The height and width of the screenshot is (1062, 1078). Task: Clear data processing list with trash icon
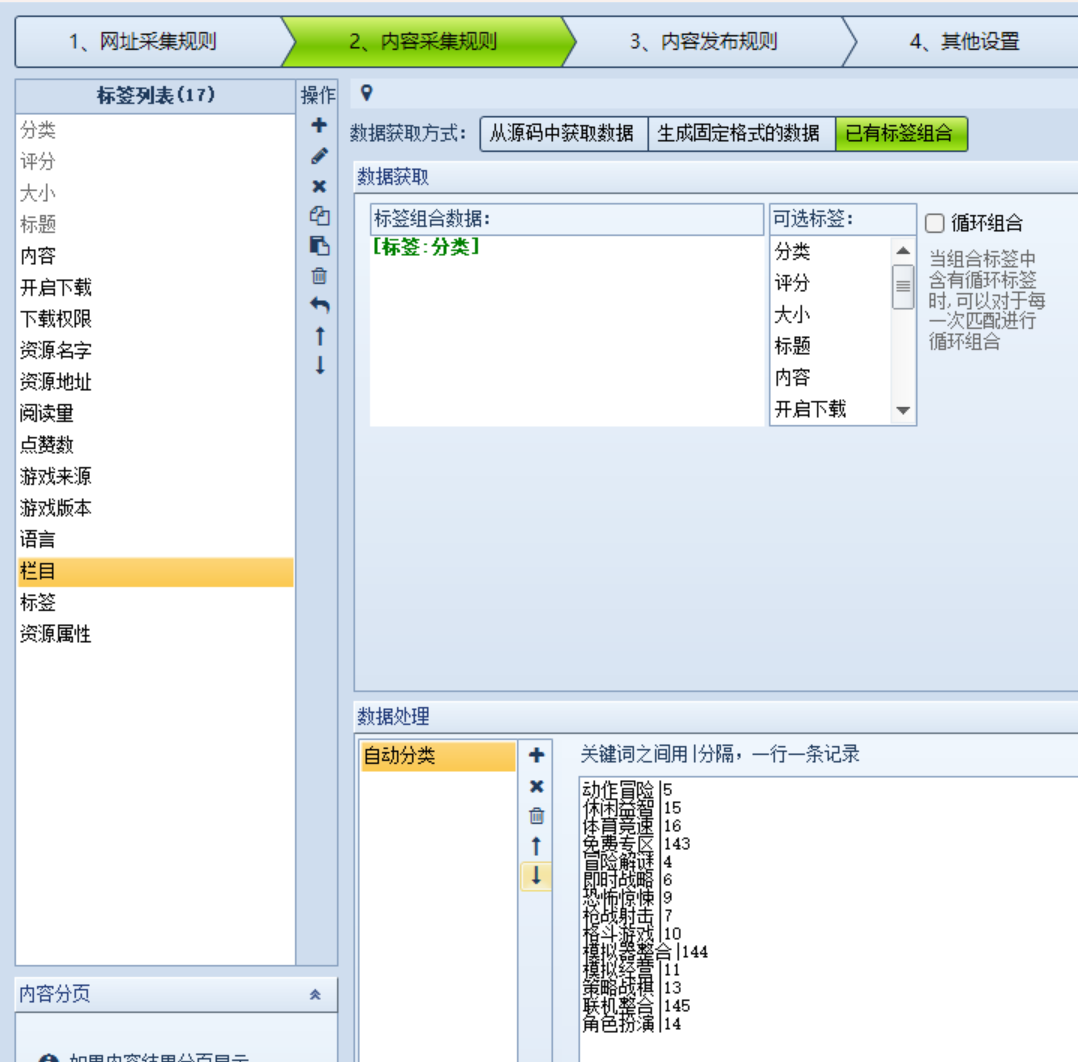point(536,816)
